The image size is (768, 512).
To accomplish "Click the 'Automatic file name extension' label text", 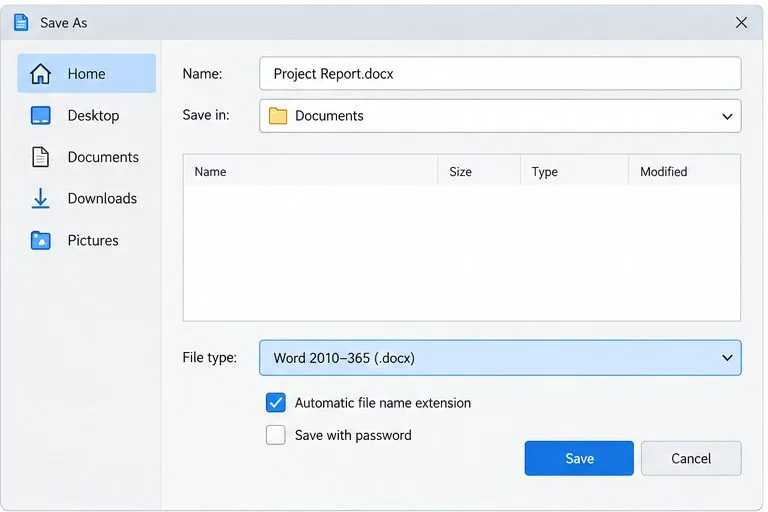I will pyautogui.click(x=383, y=403).
